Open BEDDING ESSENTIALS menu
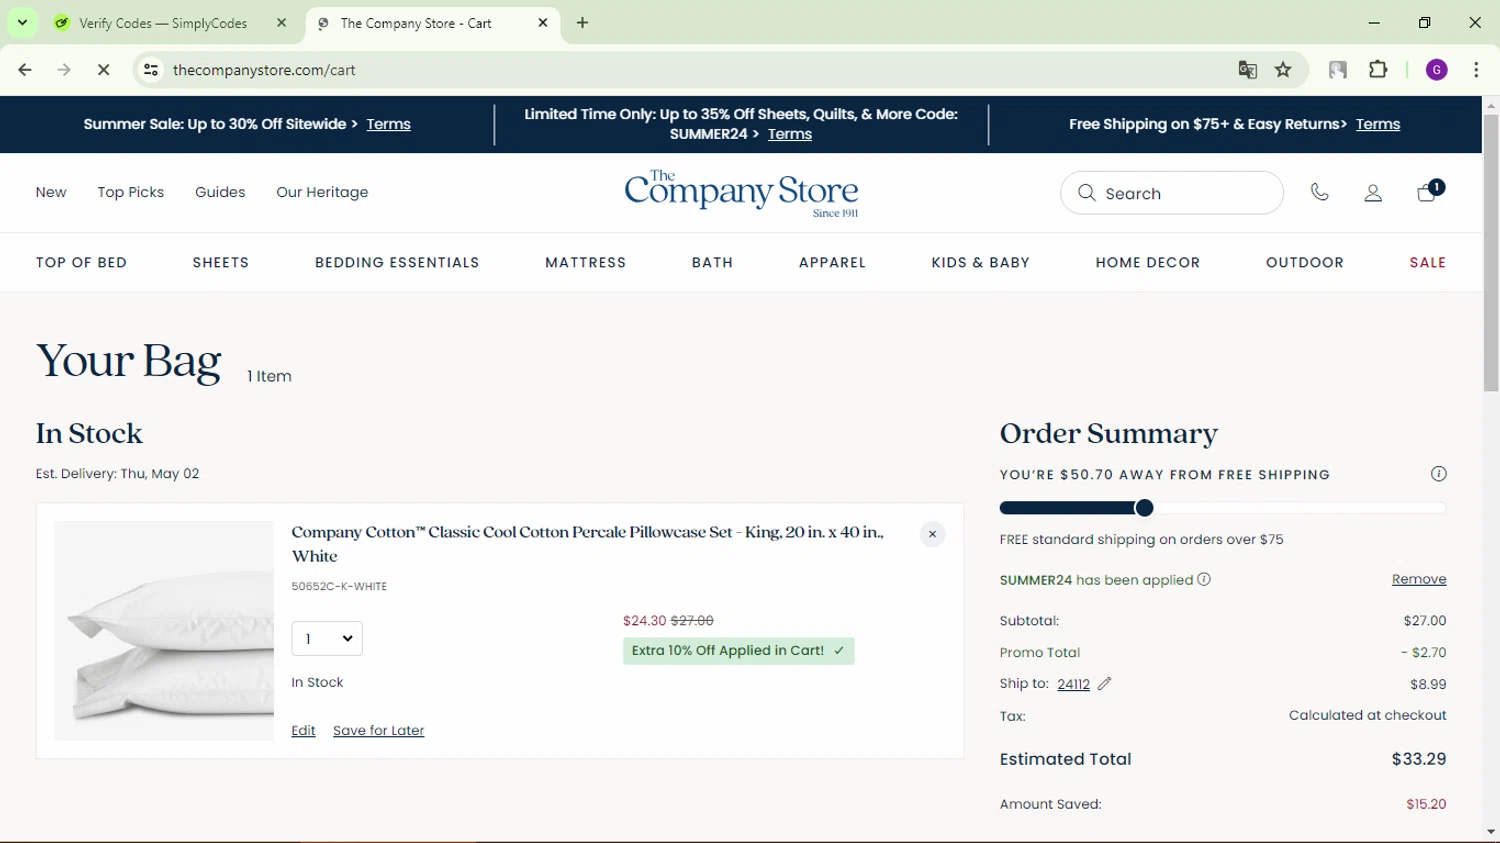The width and height of the screenshot is (1500, 843). pos(397,263)
